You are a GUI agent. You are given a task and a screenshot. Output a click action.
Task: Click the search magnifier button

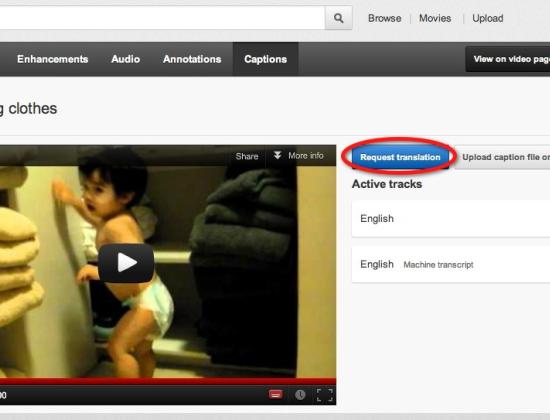pos(338,18)
